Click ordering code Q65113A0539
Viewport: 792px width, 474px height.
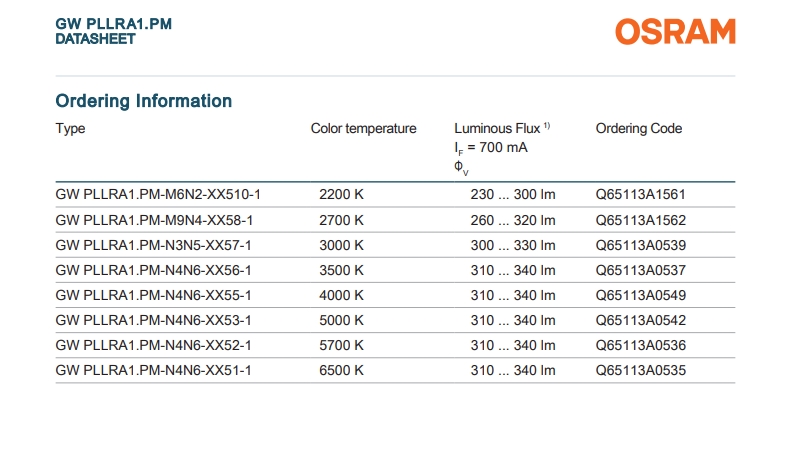(640, 245)
